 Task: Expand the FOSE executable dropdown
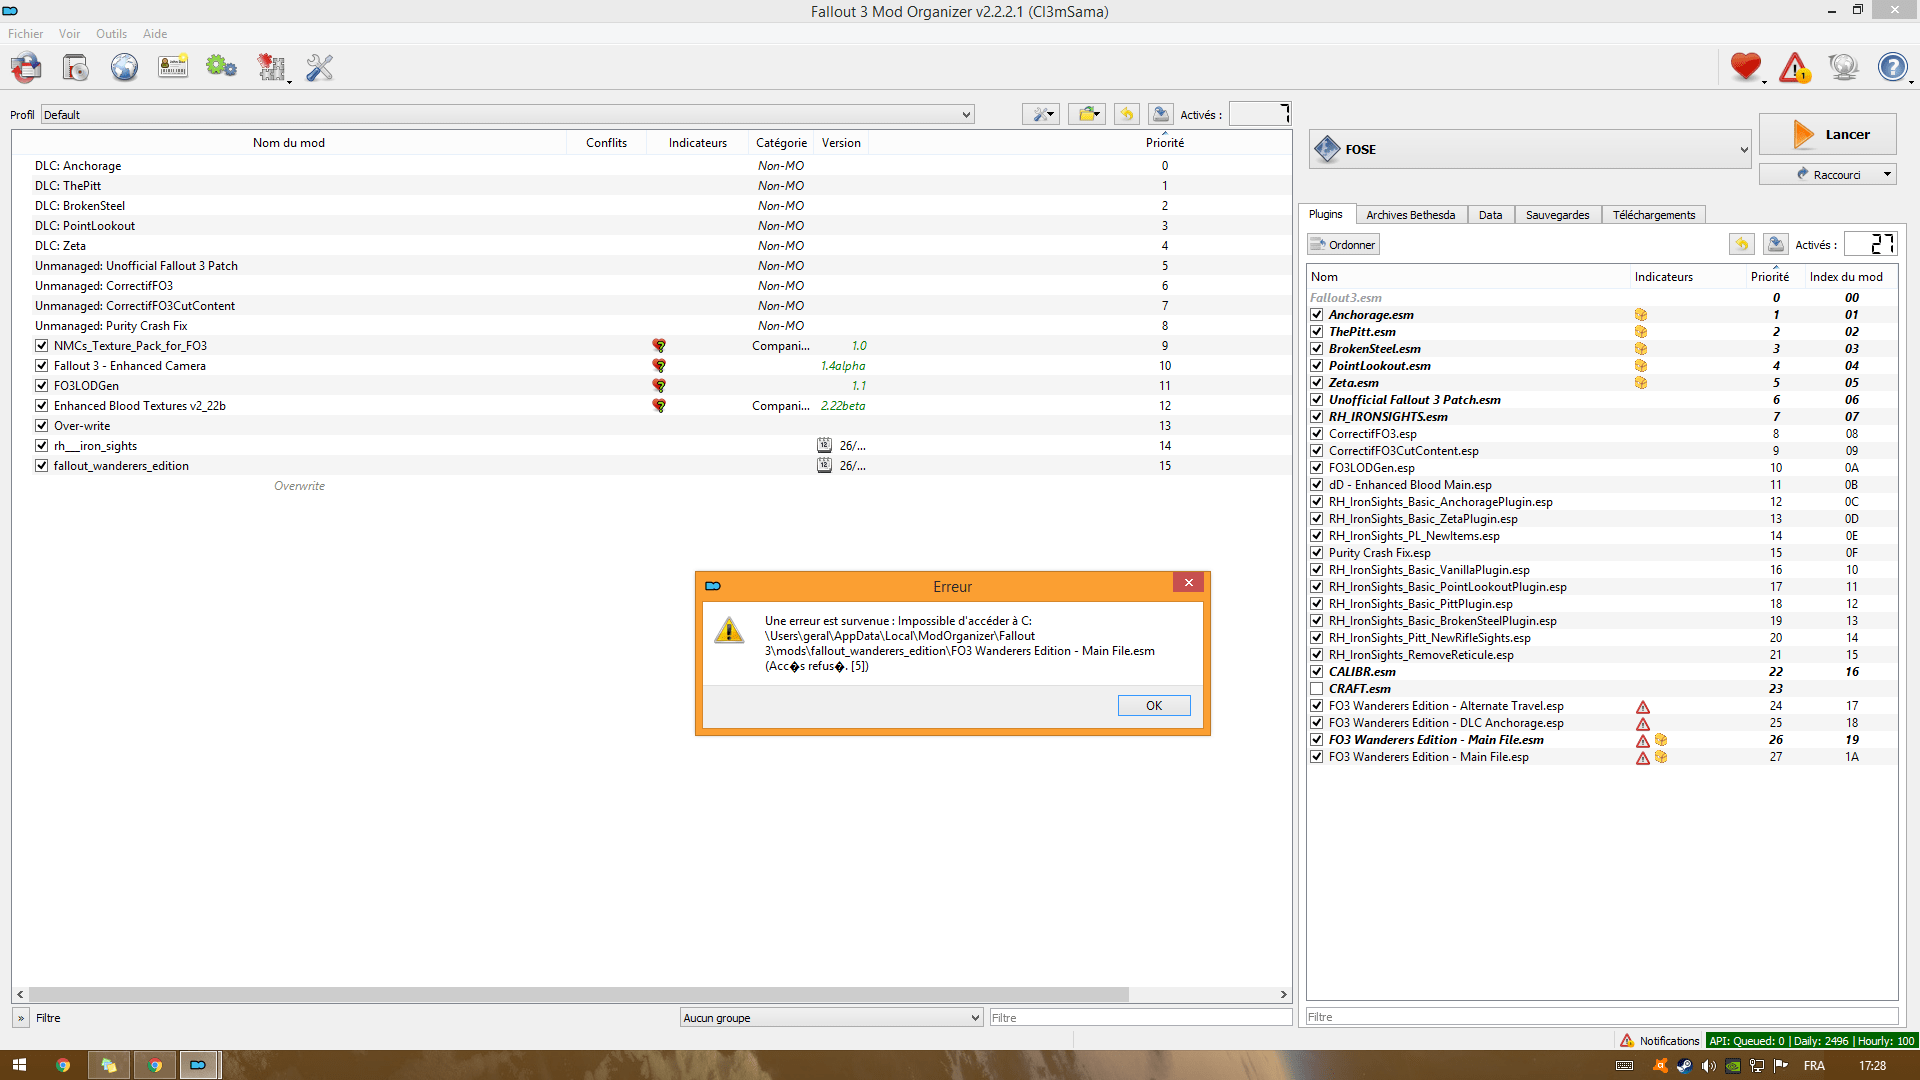[x=1530, y=150]
